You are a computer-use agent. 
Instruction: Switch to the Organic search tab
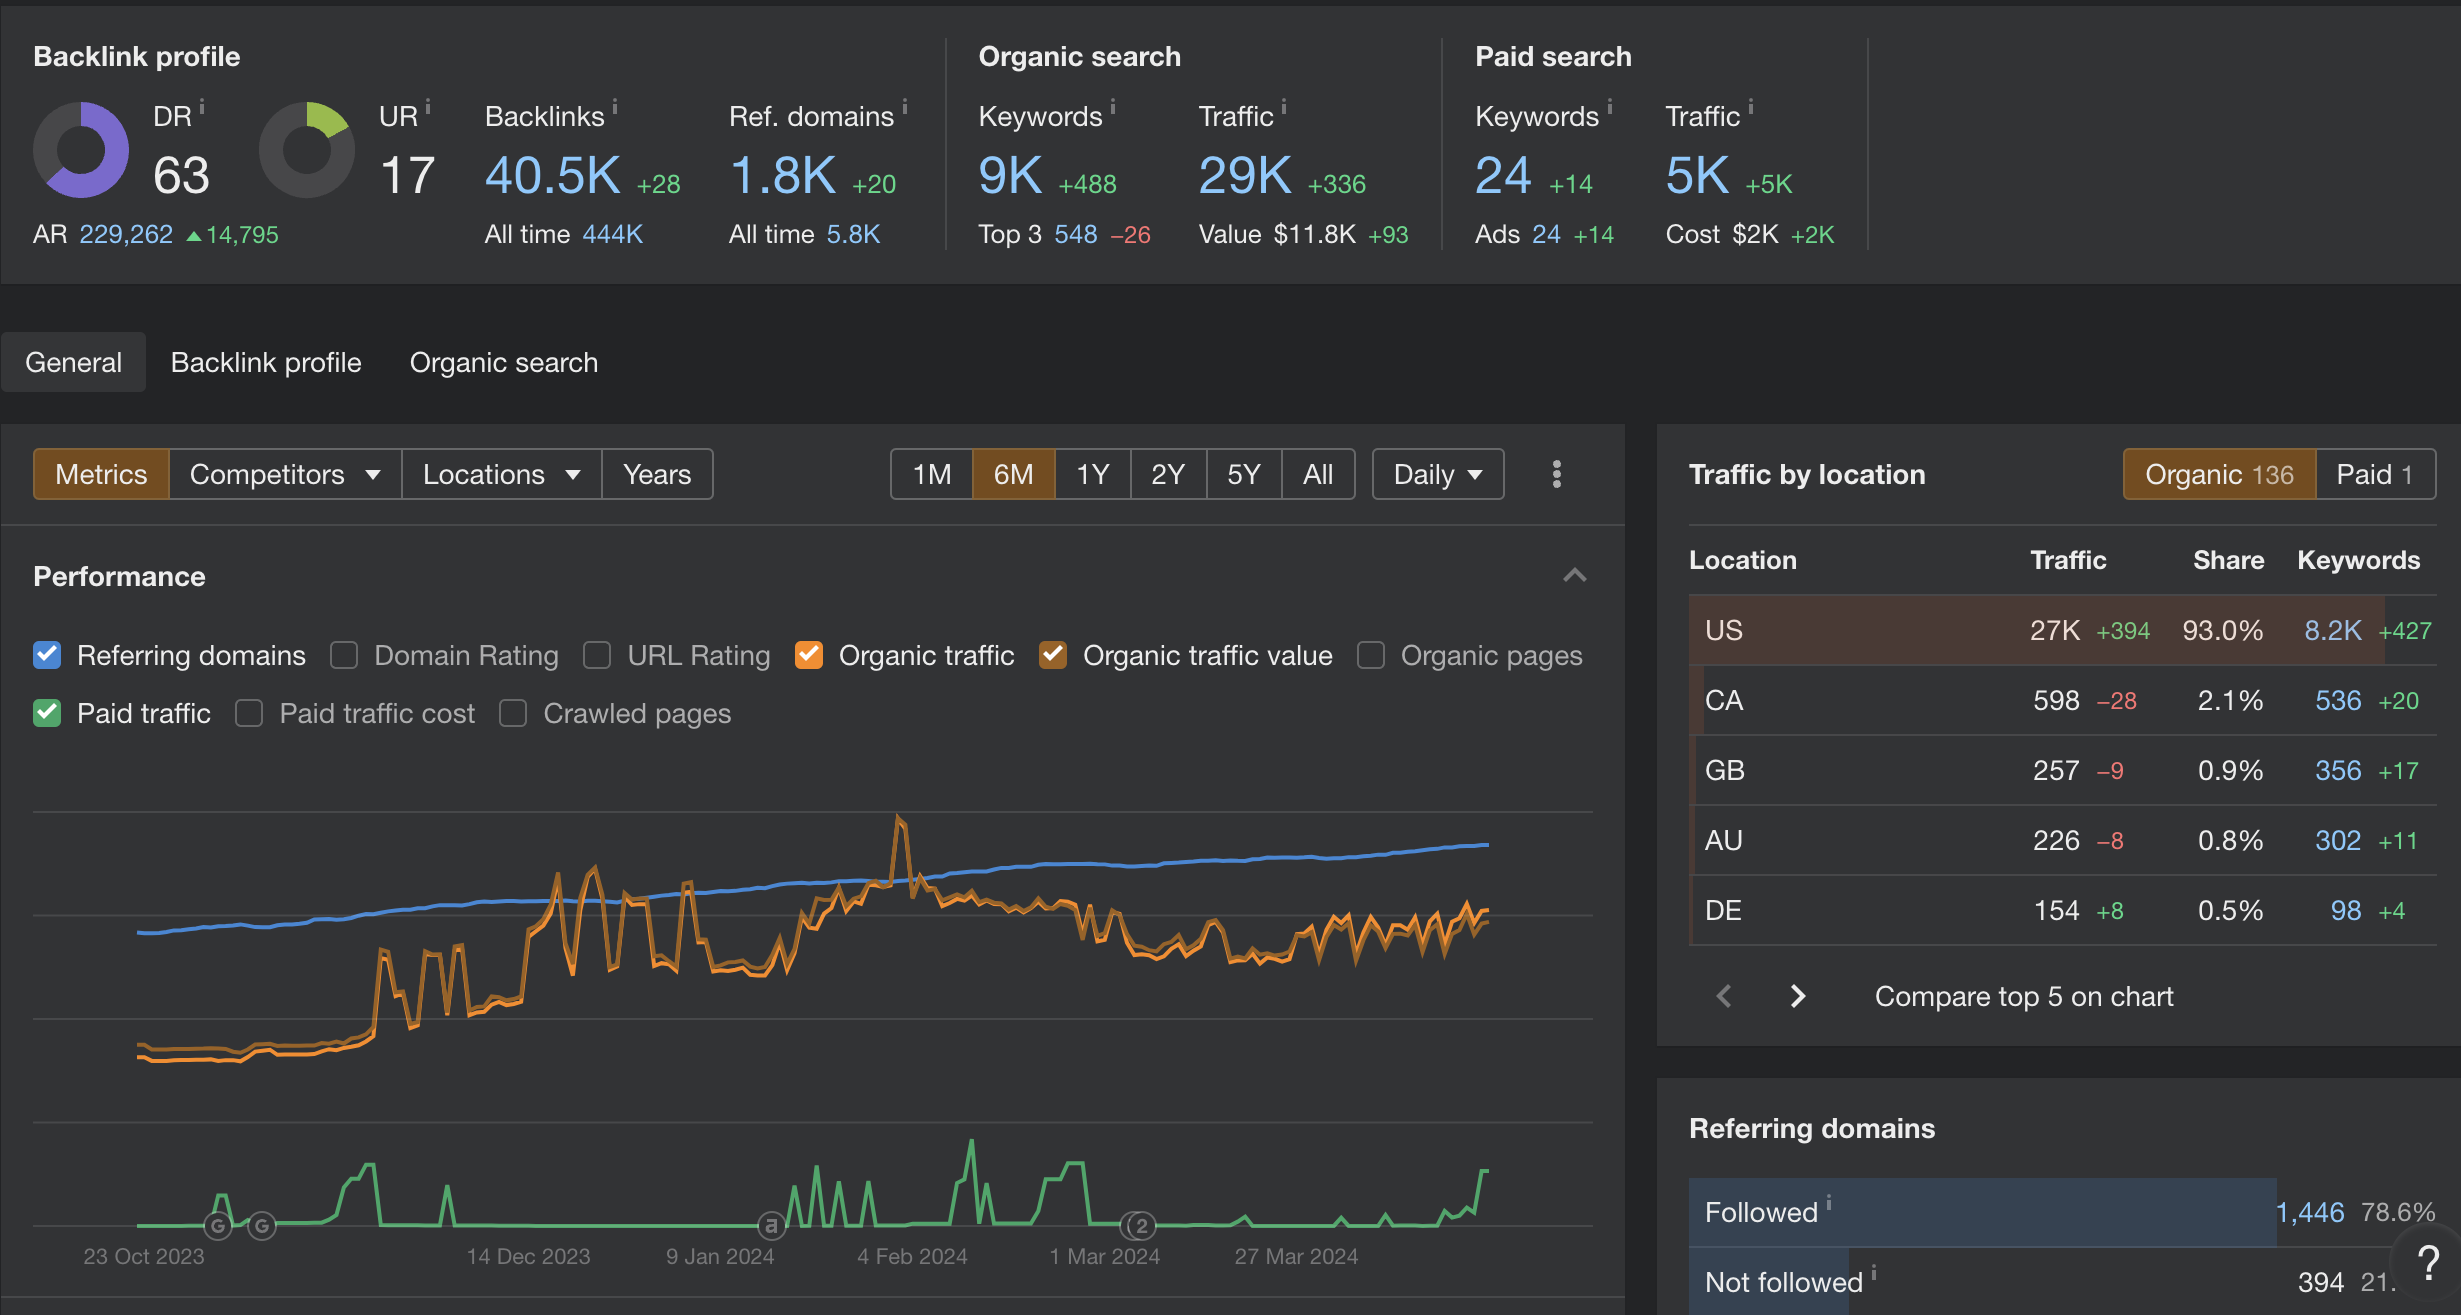pos(504,362)
